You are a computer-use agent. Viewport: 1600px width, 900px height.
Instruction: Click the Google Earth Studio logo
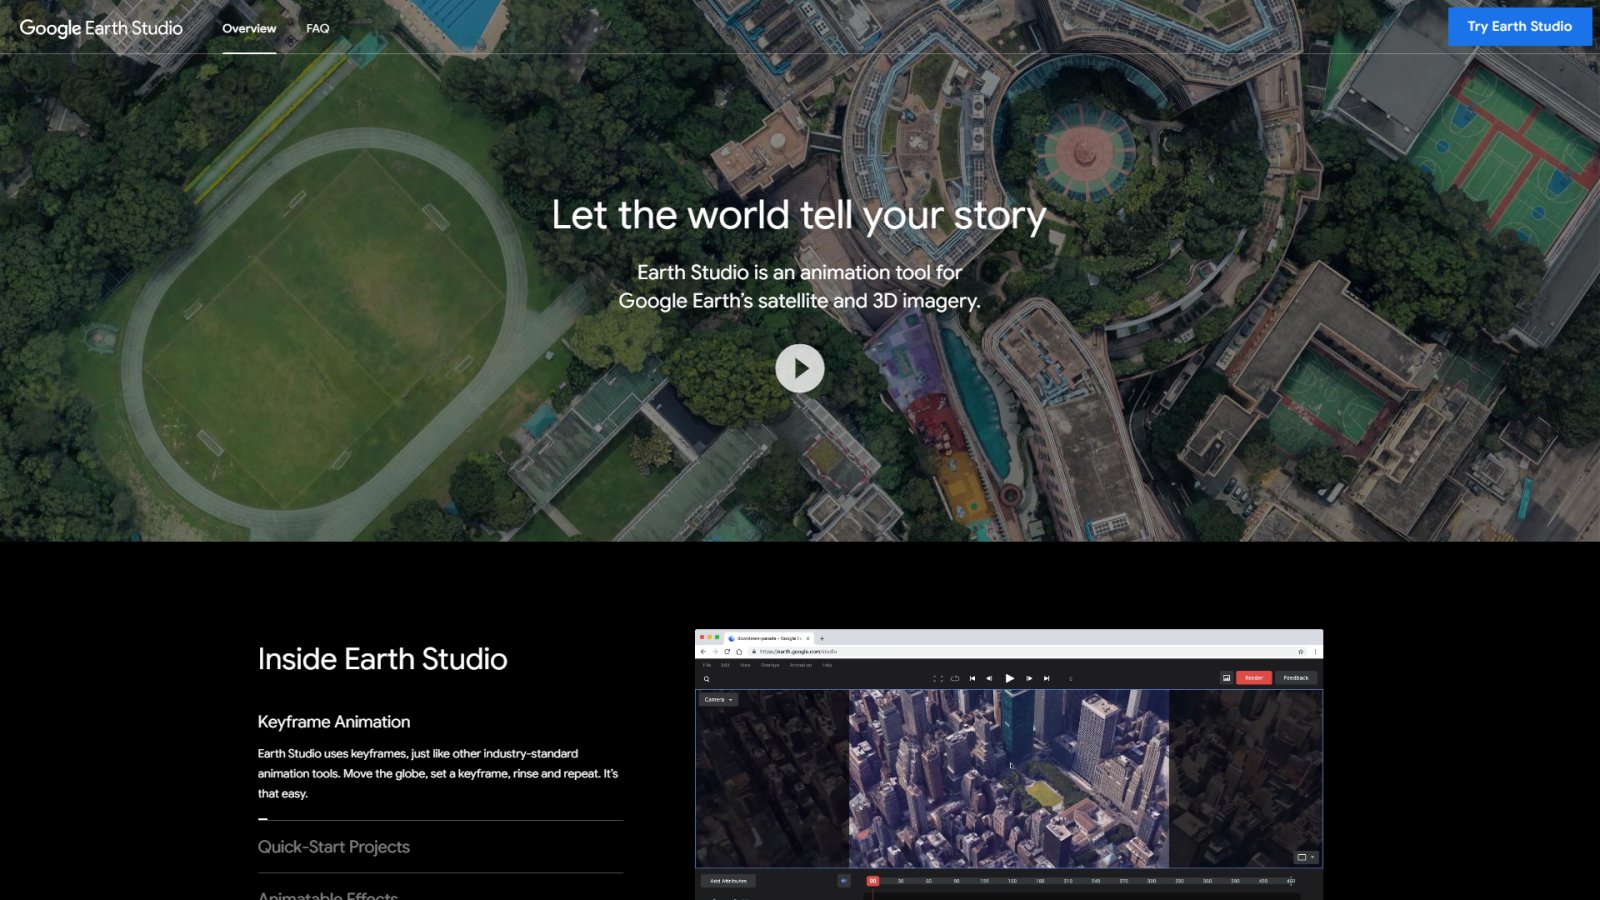[x=101, y=28]
